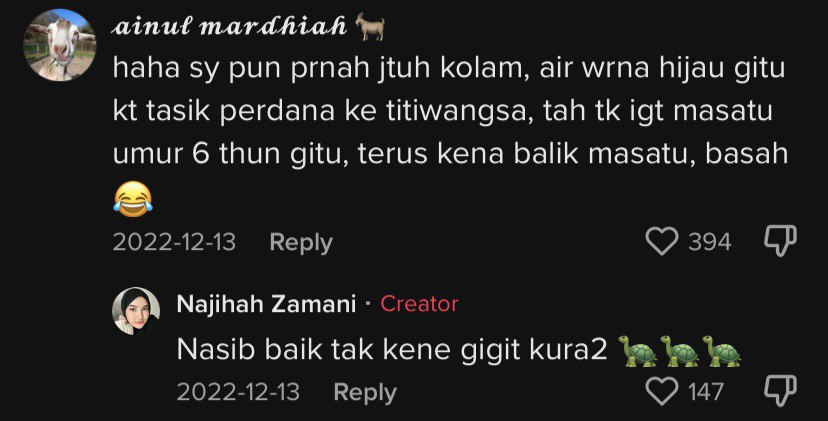Click the 147 likes count
The image size is (828, 421).
[706, 392]
